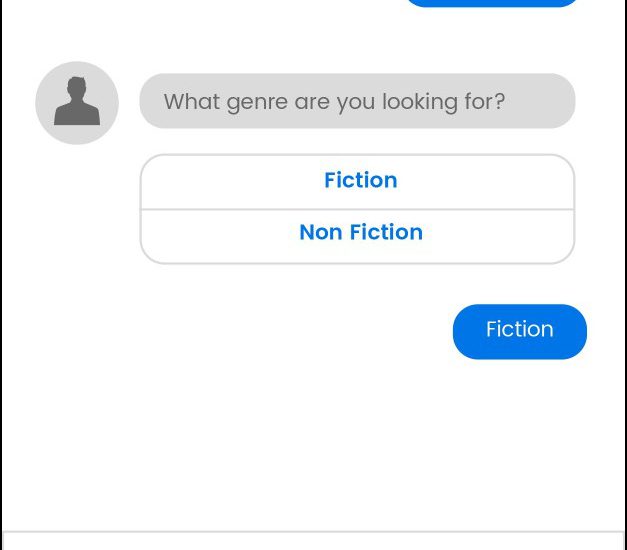The width and height of the screenshot is (627, 550).
Task: Pick Fiction from the quick replies card
Action: tap(357, 182)
